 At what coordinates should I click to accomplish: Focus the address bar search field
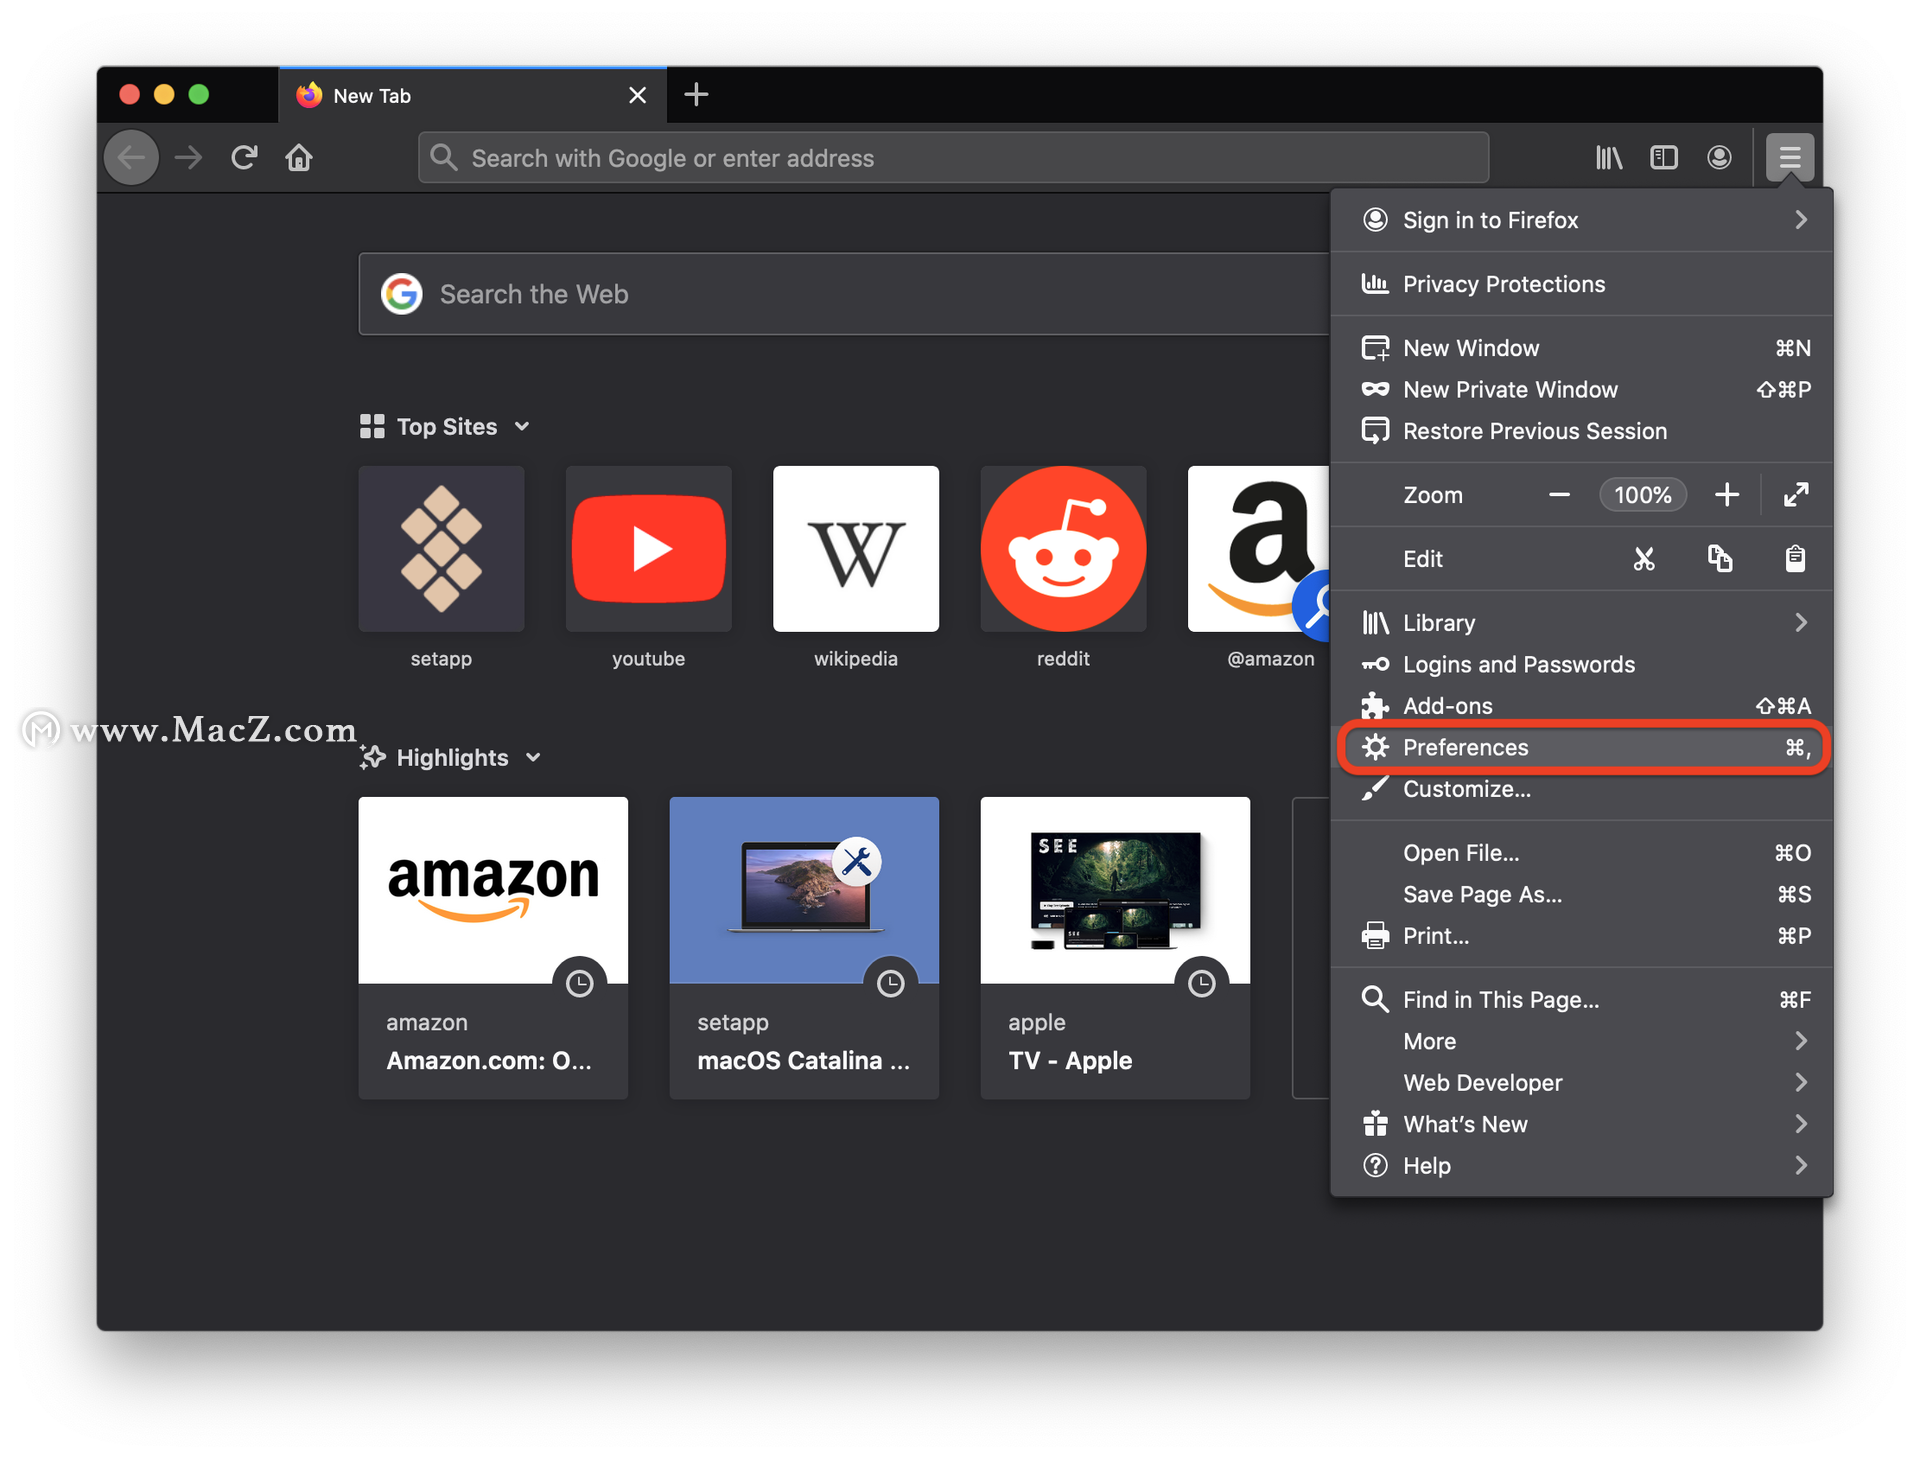pyautogui.click(x=953, y=158)
